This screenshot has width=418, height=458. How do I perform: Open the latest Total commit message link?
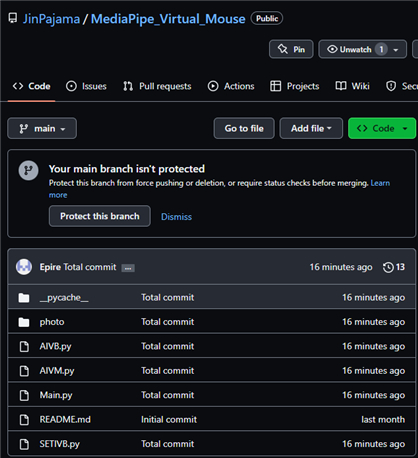coord(90,267)
